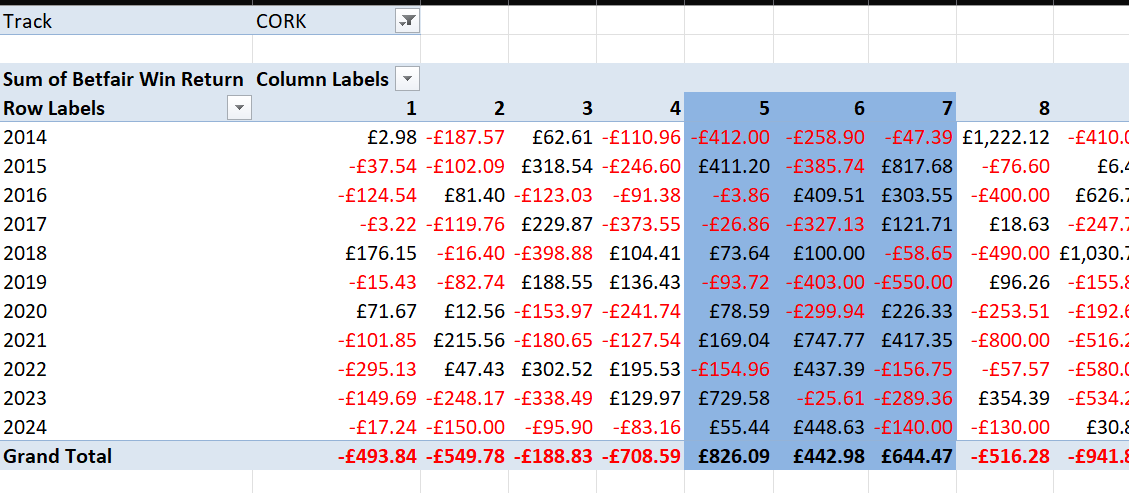1129x493 pixels.
Task: Click the -£412.00 cell
Action: coord(729,137)
